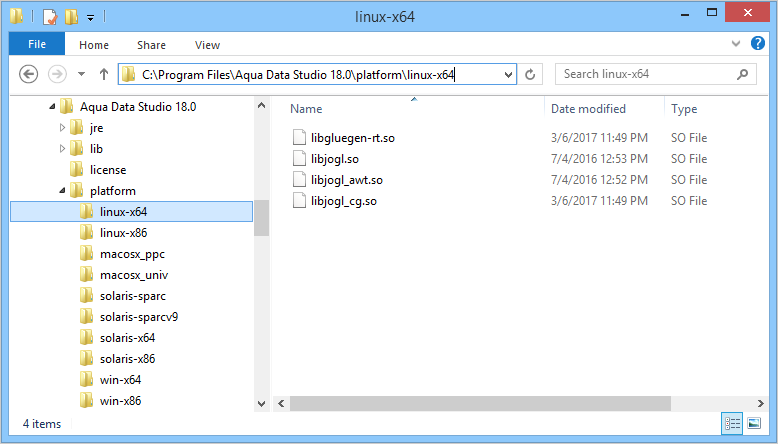Viewport: 778px width, 444px height.
Task: Click the Back navigation arrow
Action: pyautogui.click(x=29, y=74)
